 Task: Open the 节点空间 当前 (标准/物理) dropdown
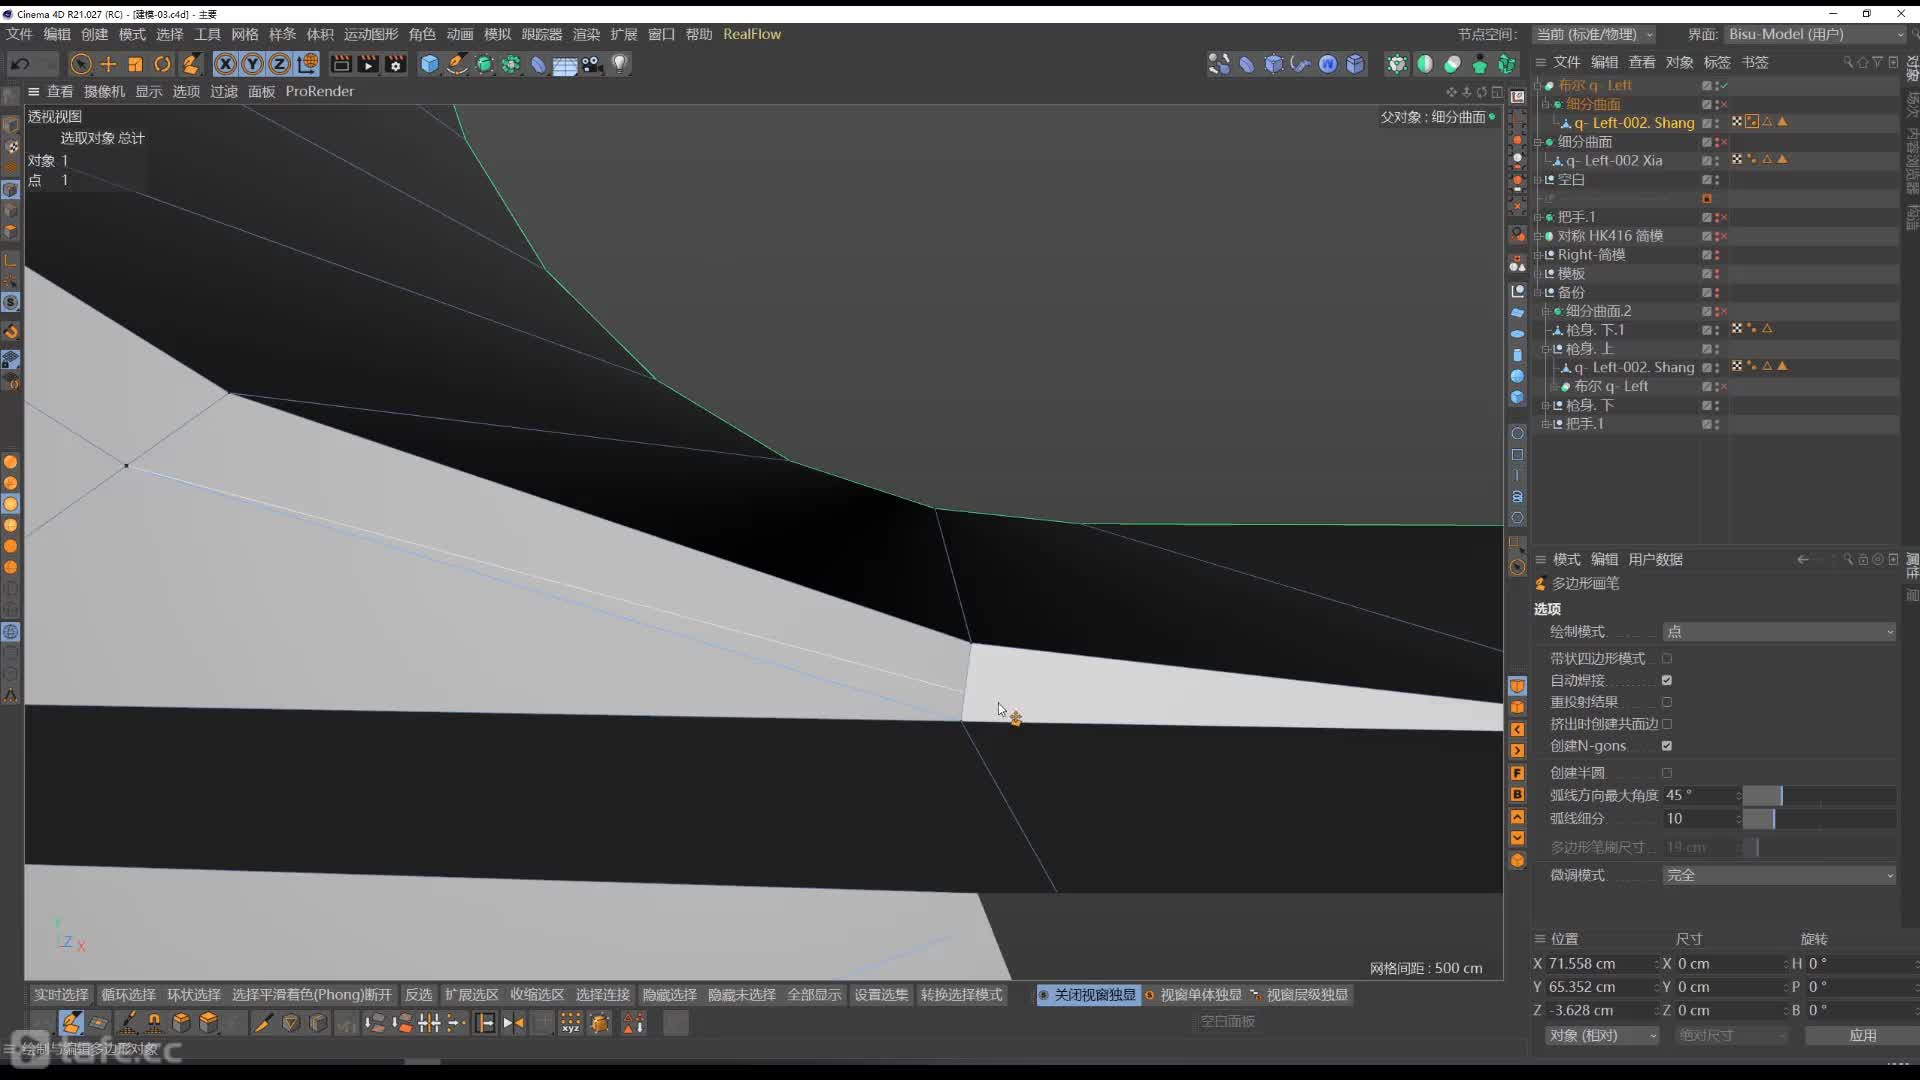pyautogui.click(x=1594, y=34)
